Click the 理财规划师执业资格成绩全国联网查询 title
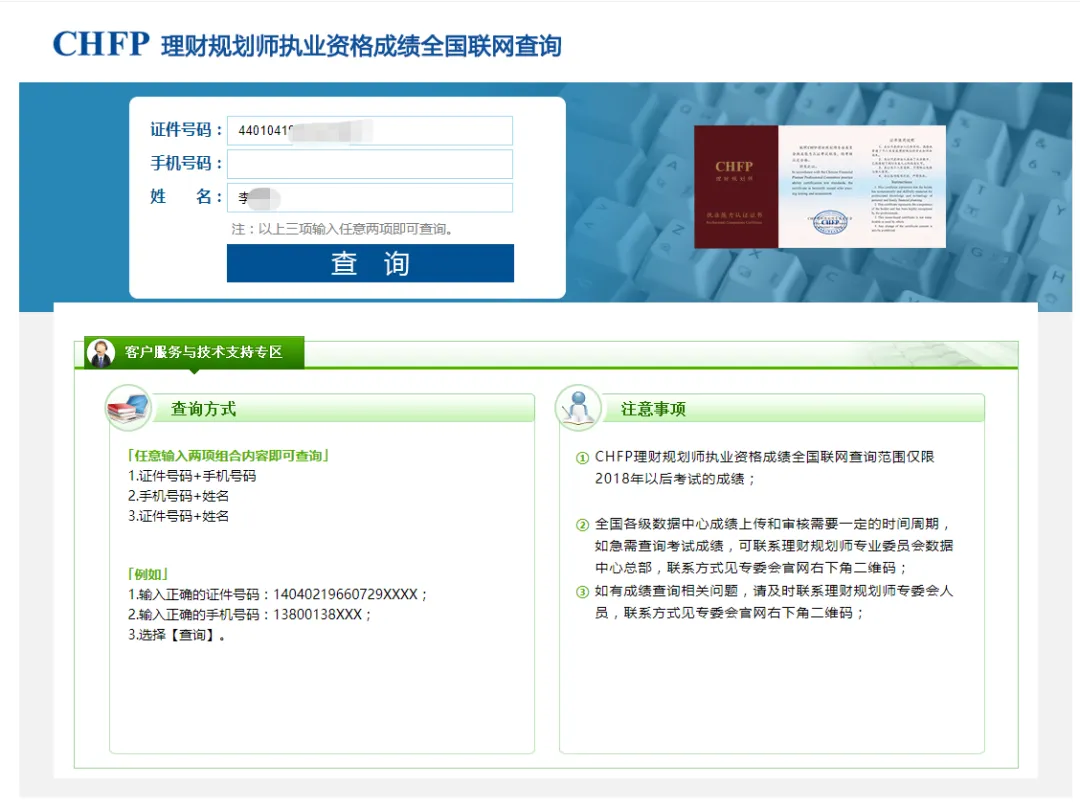 tap(361, 46)
